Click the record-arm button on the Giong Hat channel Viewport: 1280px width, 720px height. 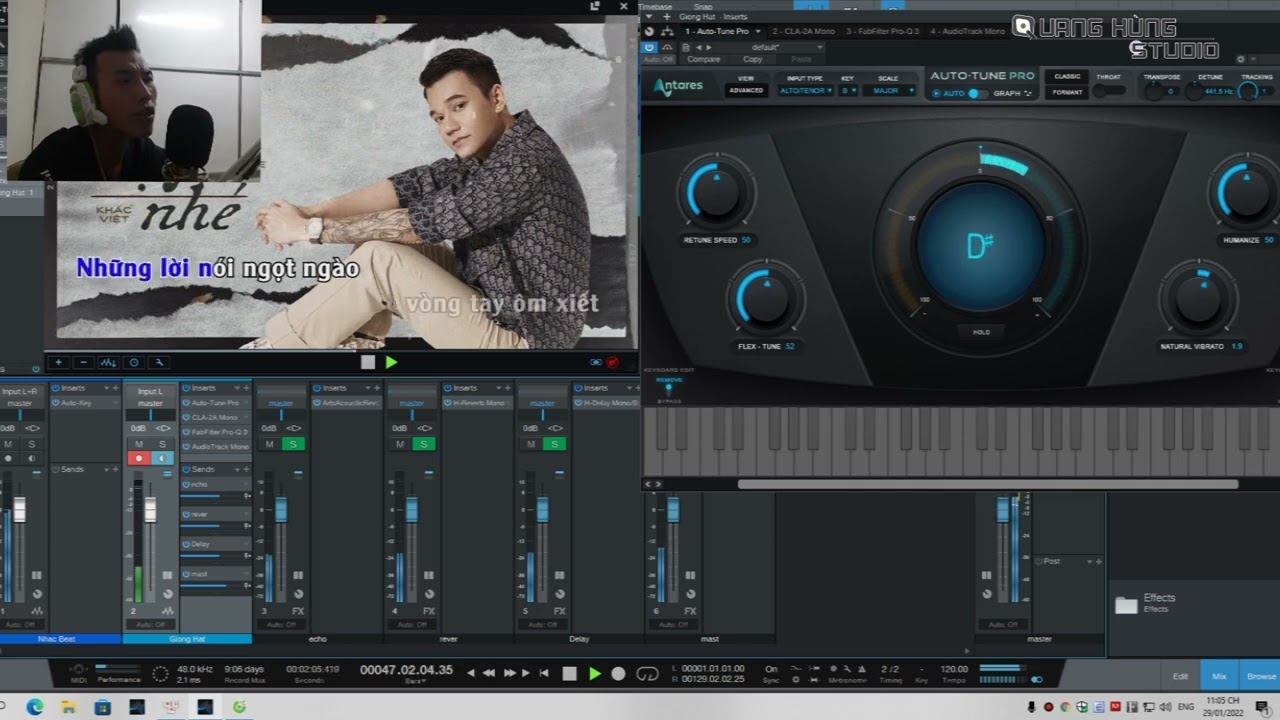pyautogui.click(x=139, y=458)
